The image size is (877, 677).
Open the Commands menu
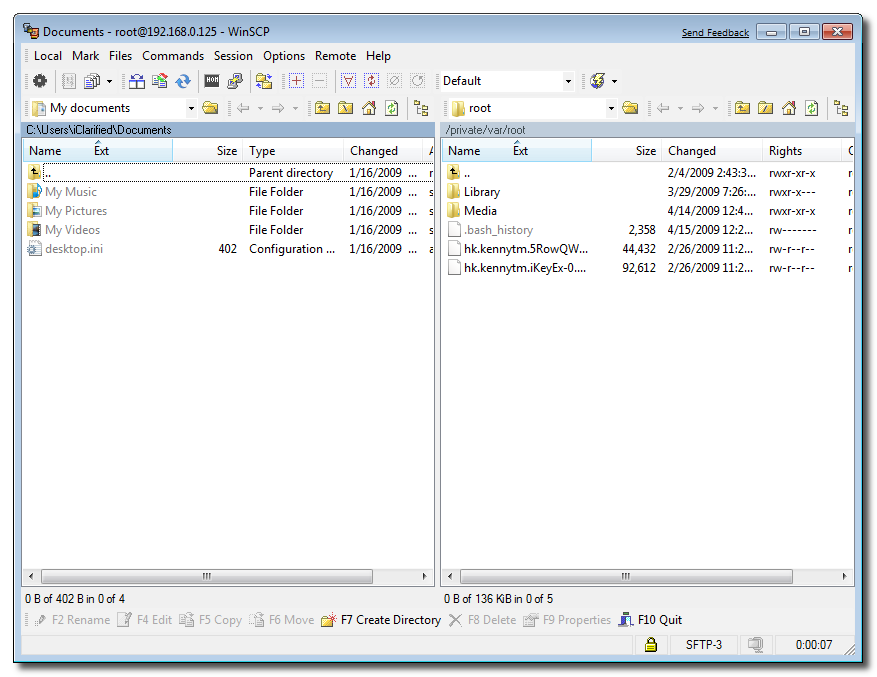pyautogui.click(x=172, y=56)
